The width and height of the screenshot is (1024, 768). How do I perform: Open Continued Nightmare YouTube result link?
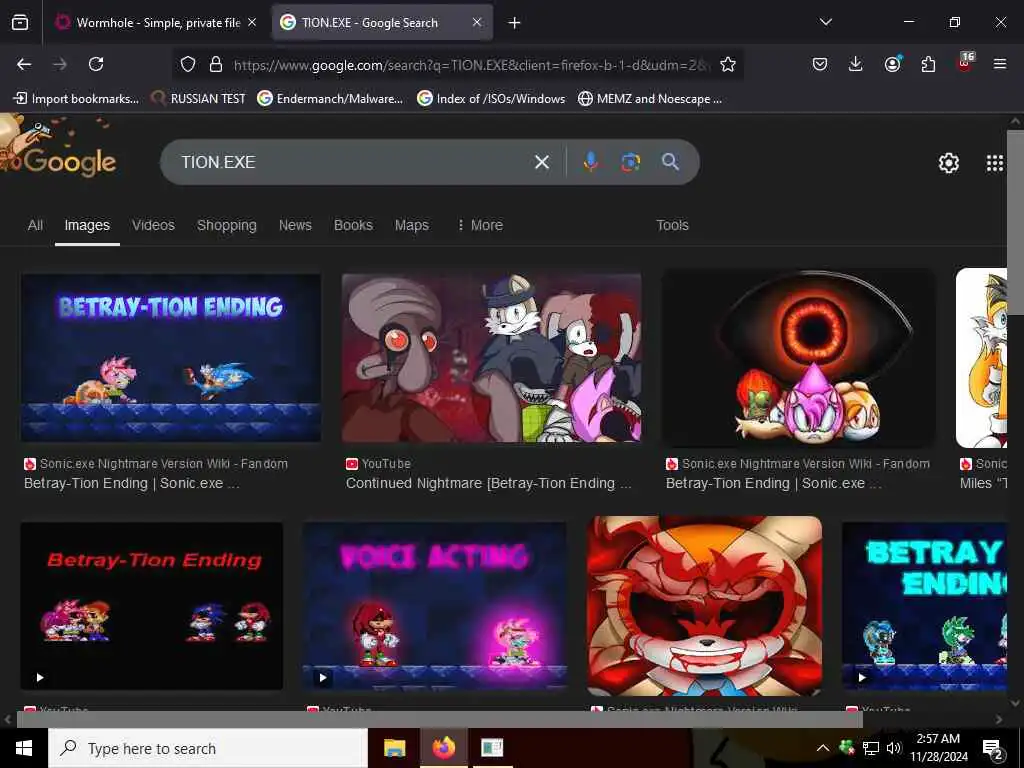point(488,483)
